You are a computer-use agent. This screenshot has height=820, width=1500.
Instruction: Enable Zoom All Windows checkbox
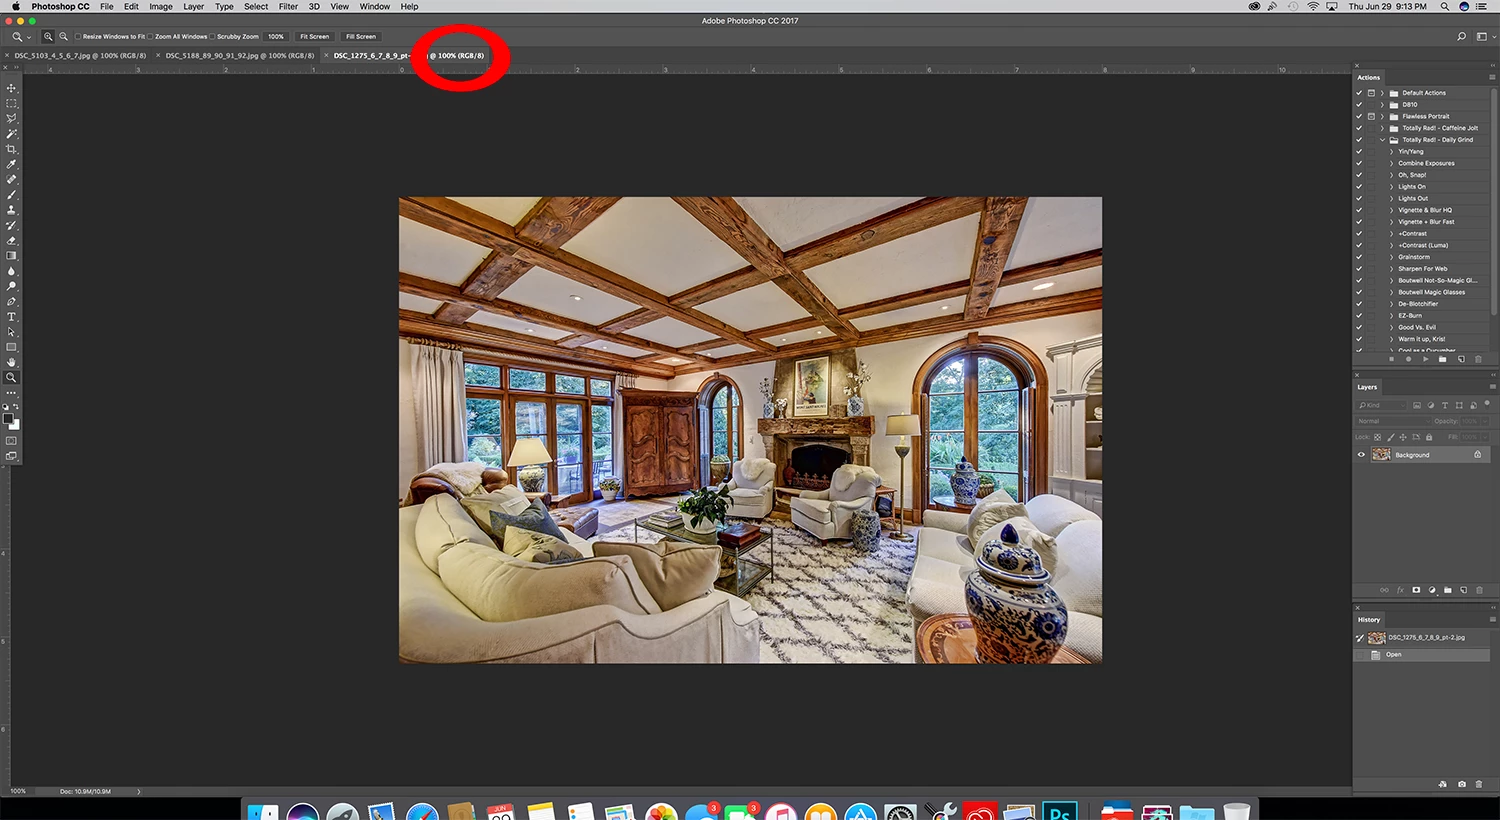(x=150, y=36)
